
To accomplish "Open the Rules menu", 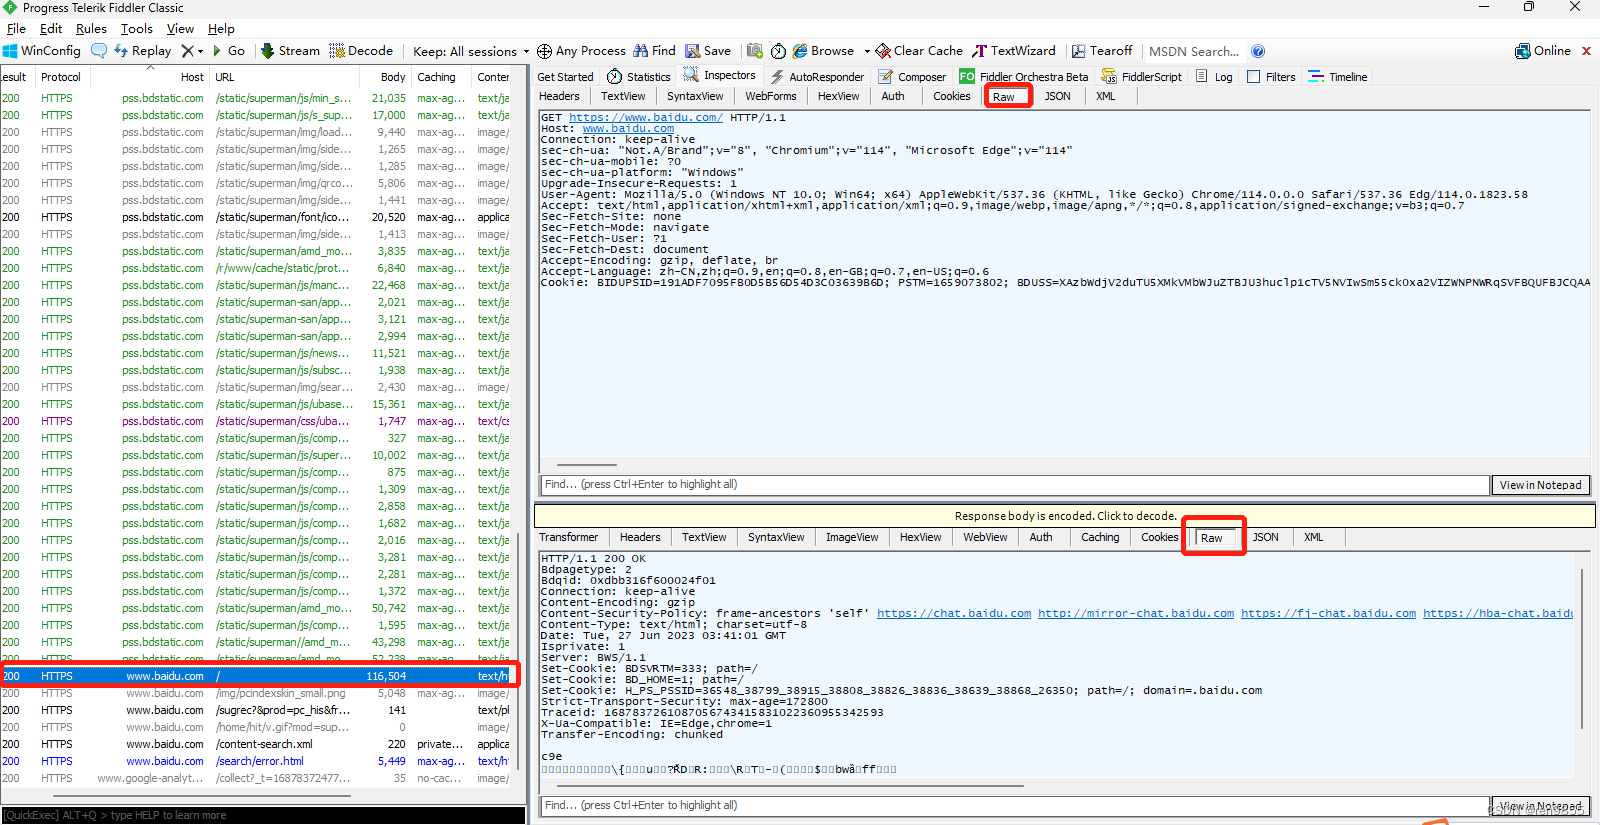I will 91,29.
